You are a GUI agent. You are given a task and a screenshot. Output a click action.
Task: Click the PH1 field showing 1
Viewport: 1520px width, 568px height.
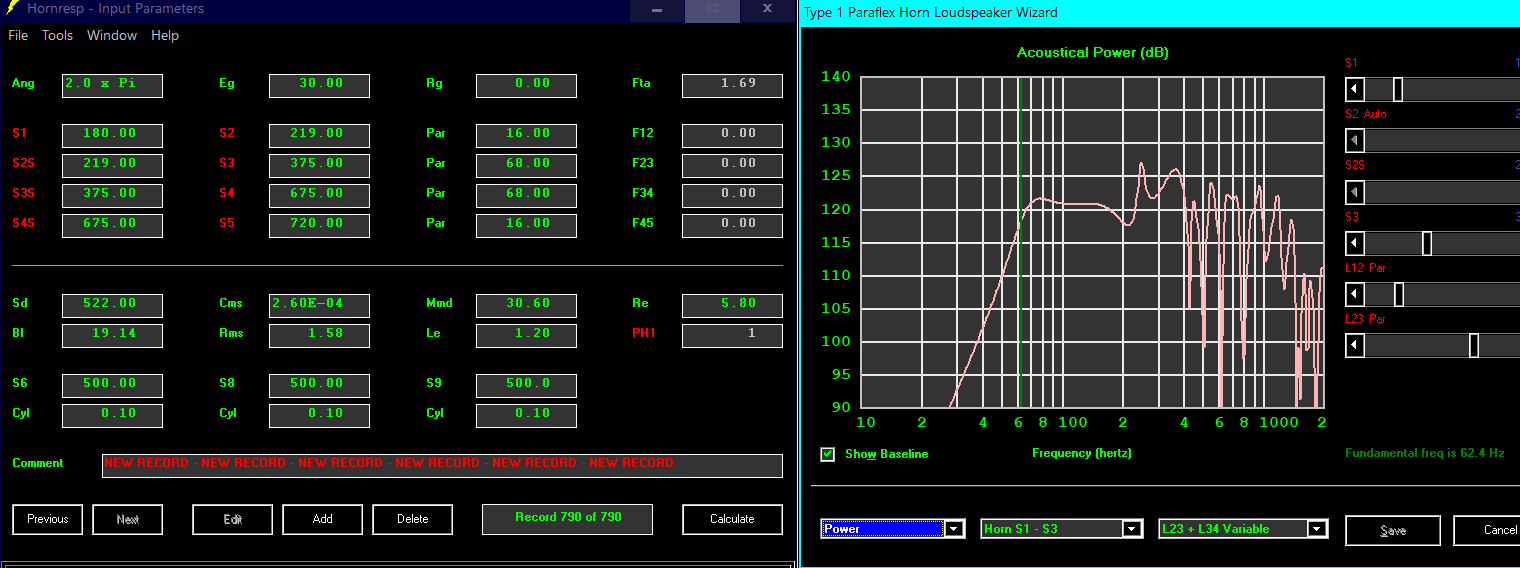click(x=732, y=335)
